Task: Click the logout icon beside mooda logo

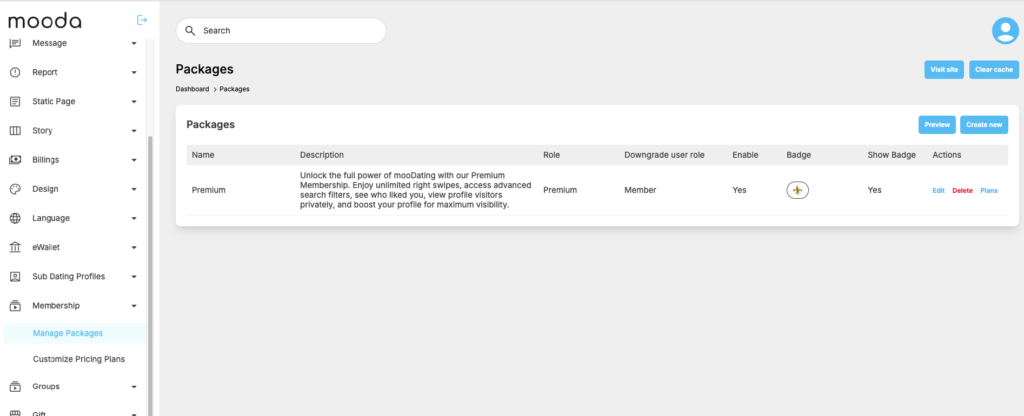Action: click(x=141, y=20)
